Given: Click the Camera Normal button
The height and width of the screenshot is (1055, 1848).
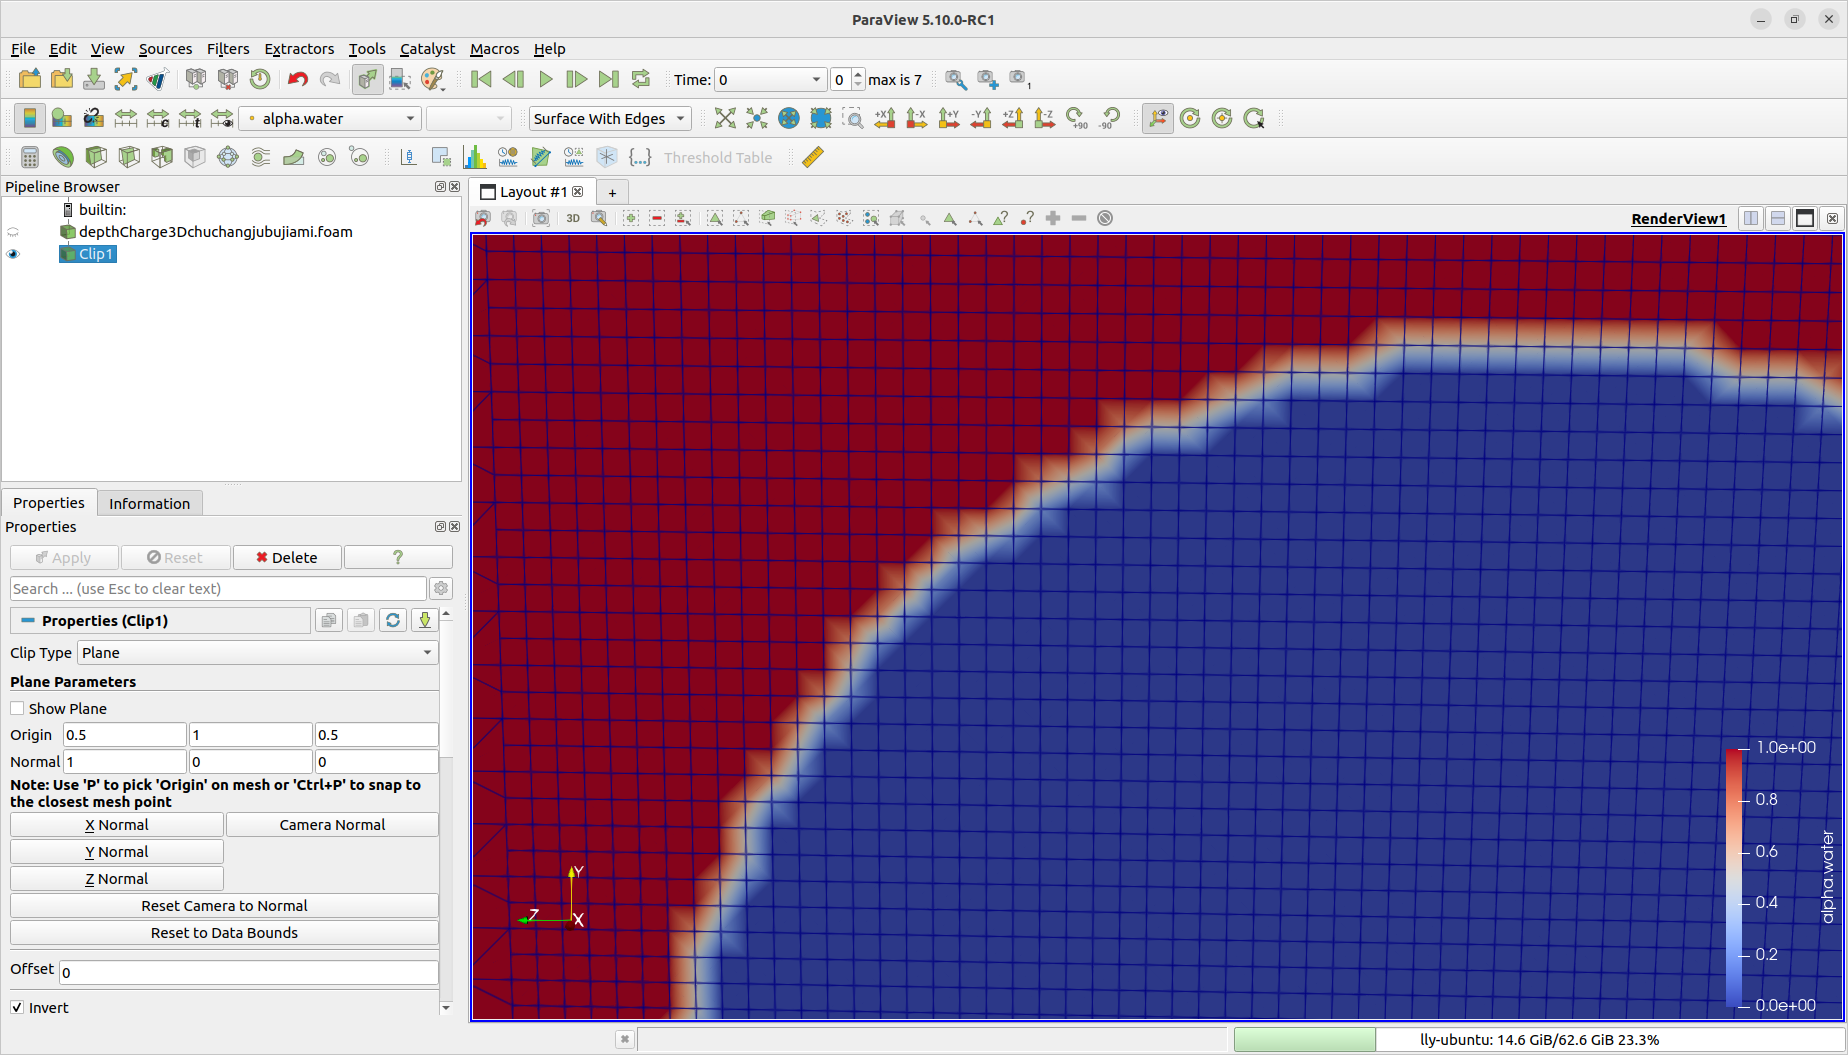Looking at the screenshot, I should (x=332, y=824).
